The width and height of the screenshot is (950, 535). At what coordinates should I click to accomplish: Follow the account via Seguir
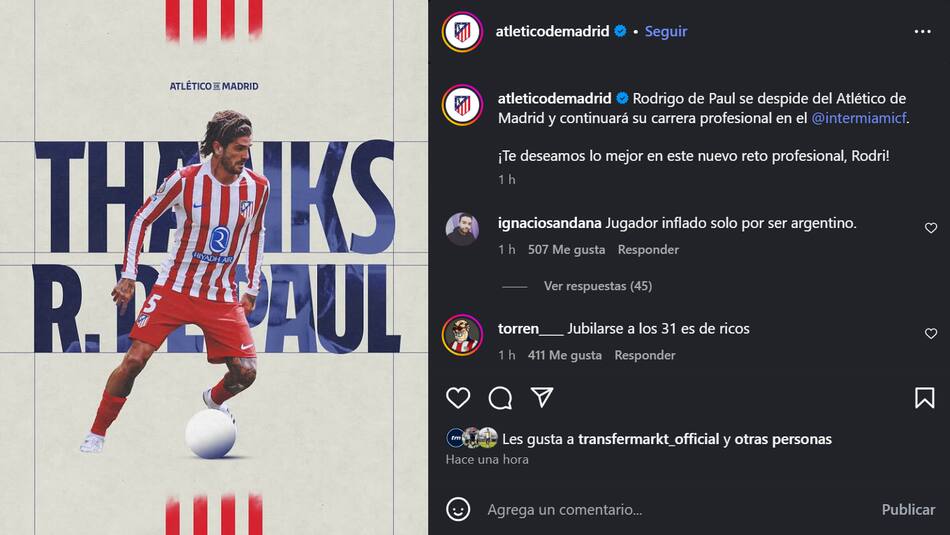[x=666, y=31]
